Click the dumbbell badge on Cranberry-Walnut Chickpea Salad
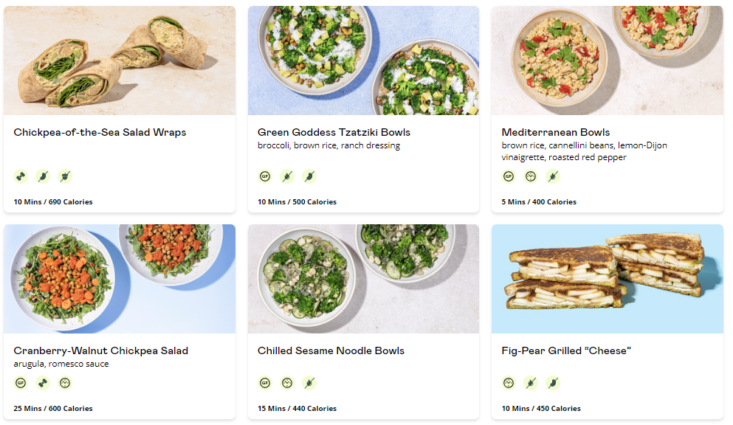This screenshot has height=425, width=733. point(43,382)
